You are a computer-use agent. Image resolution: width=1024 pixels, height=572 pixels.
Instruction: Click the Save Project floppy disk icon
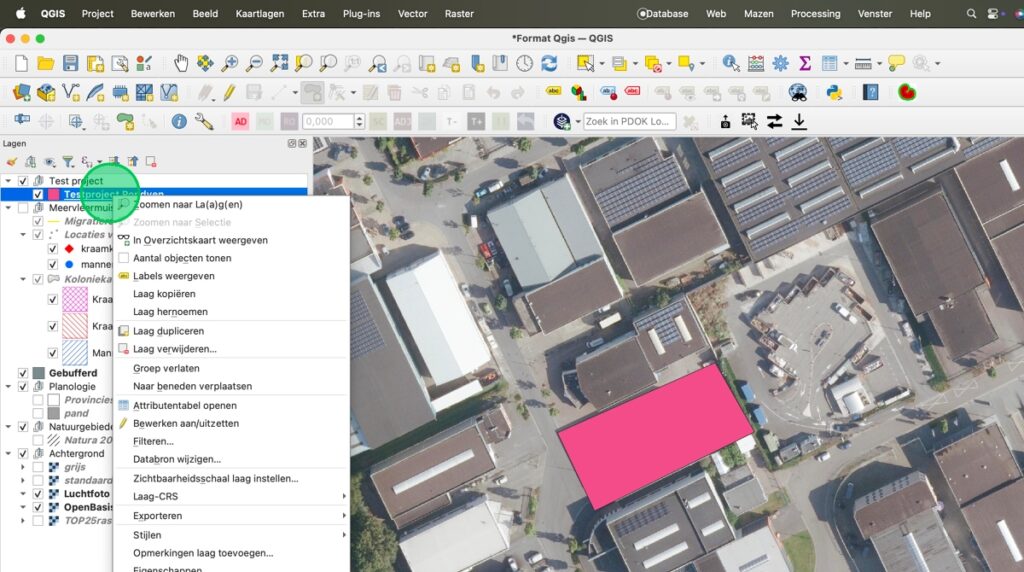tap(70, 63)
